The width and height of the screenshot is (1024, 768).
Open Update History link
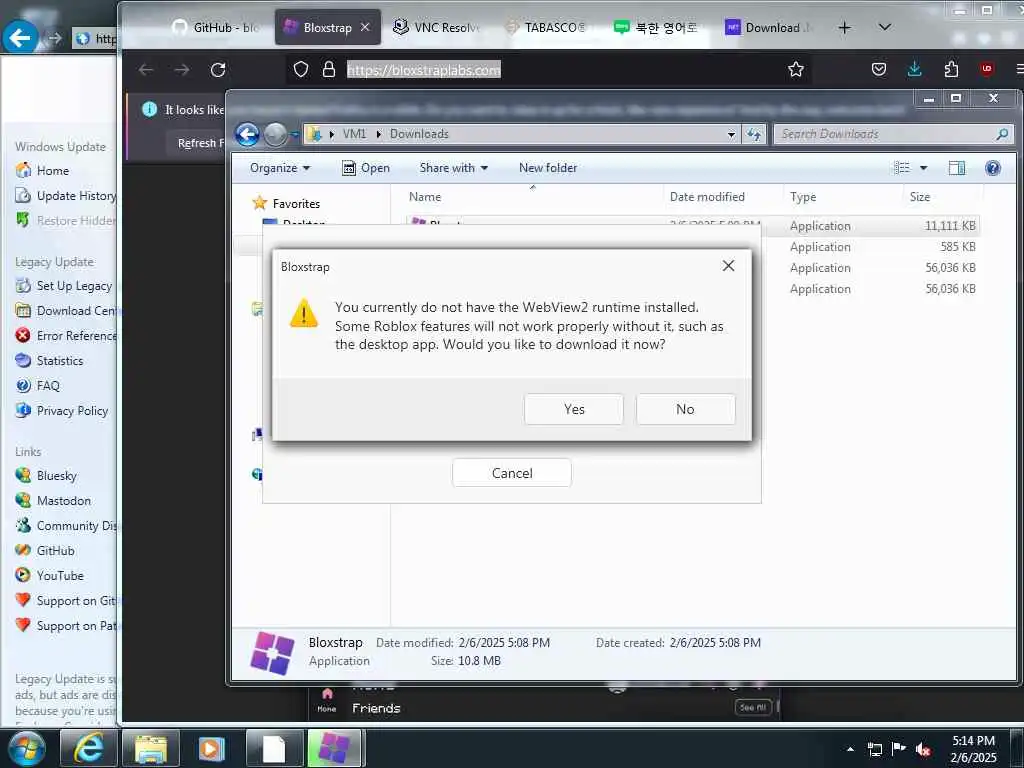[76, 195]
